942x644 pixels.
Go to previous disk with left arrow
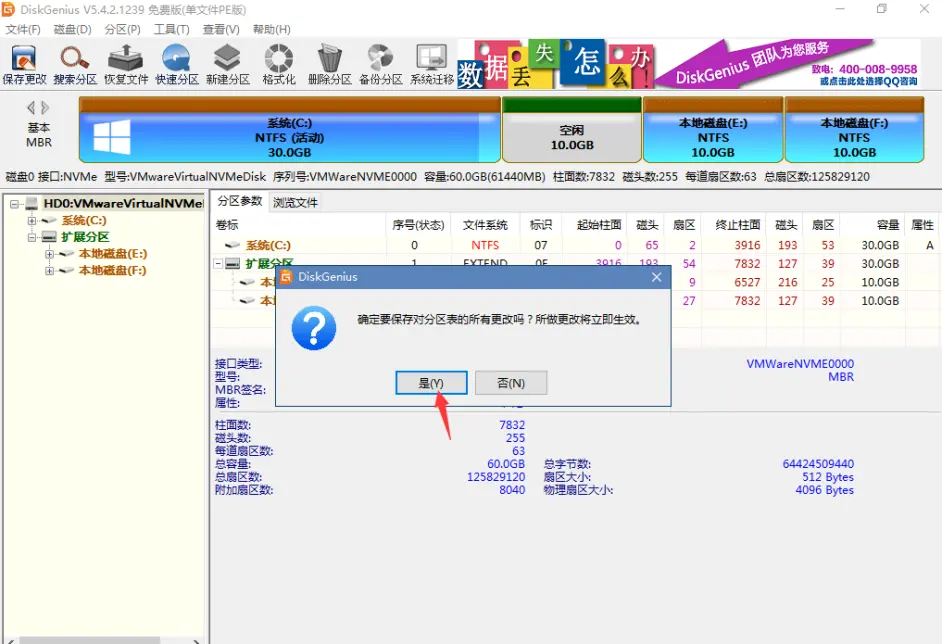(x=31, y=108)
